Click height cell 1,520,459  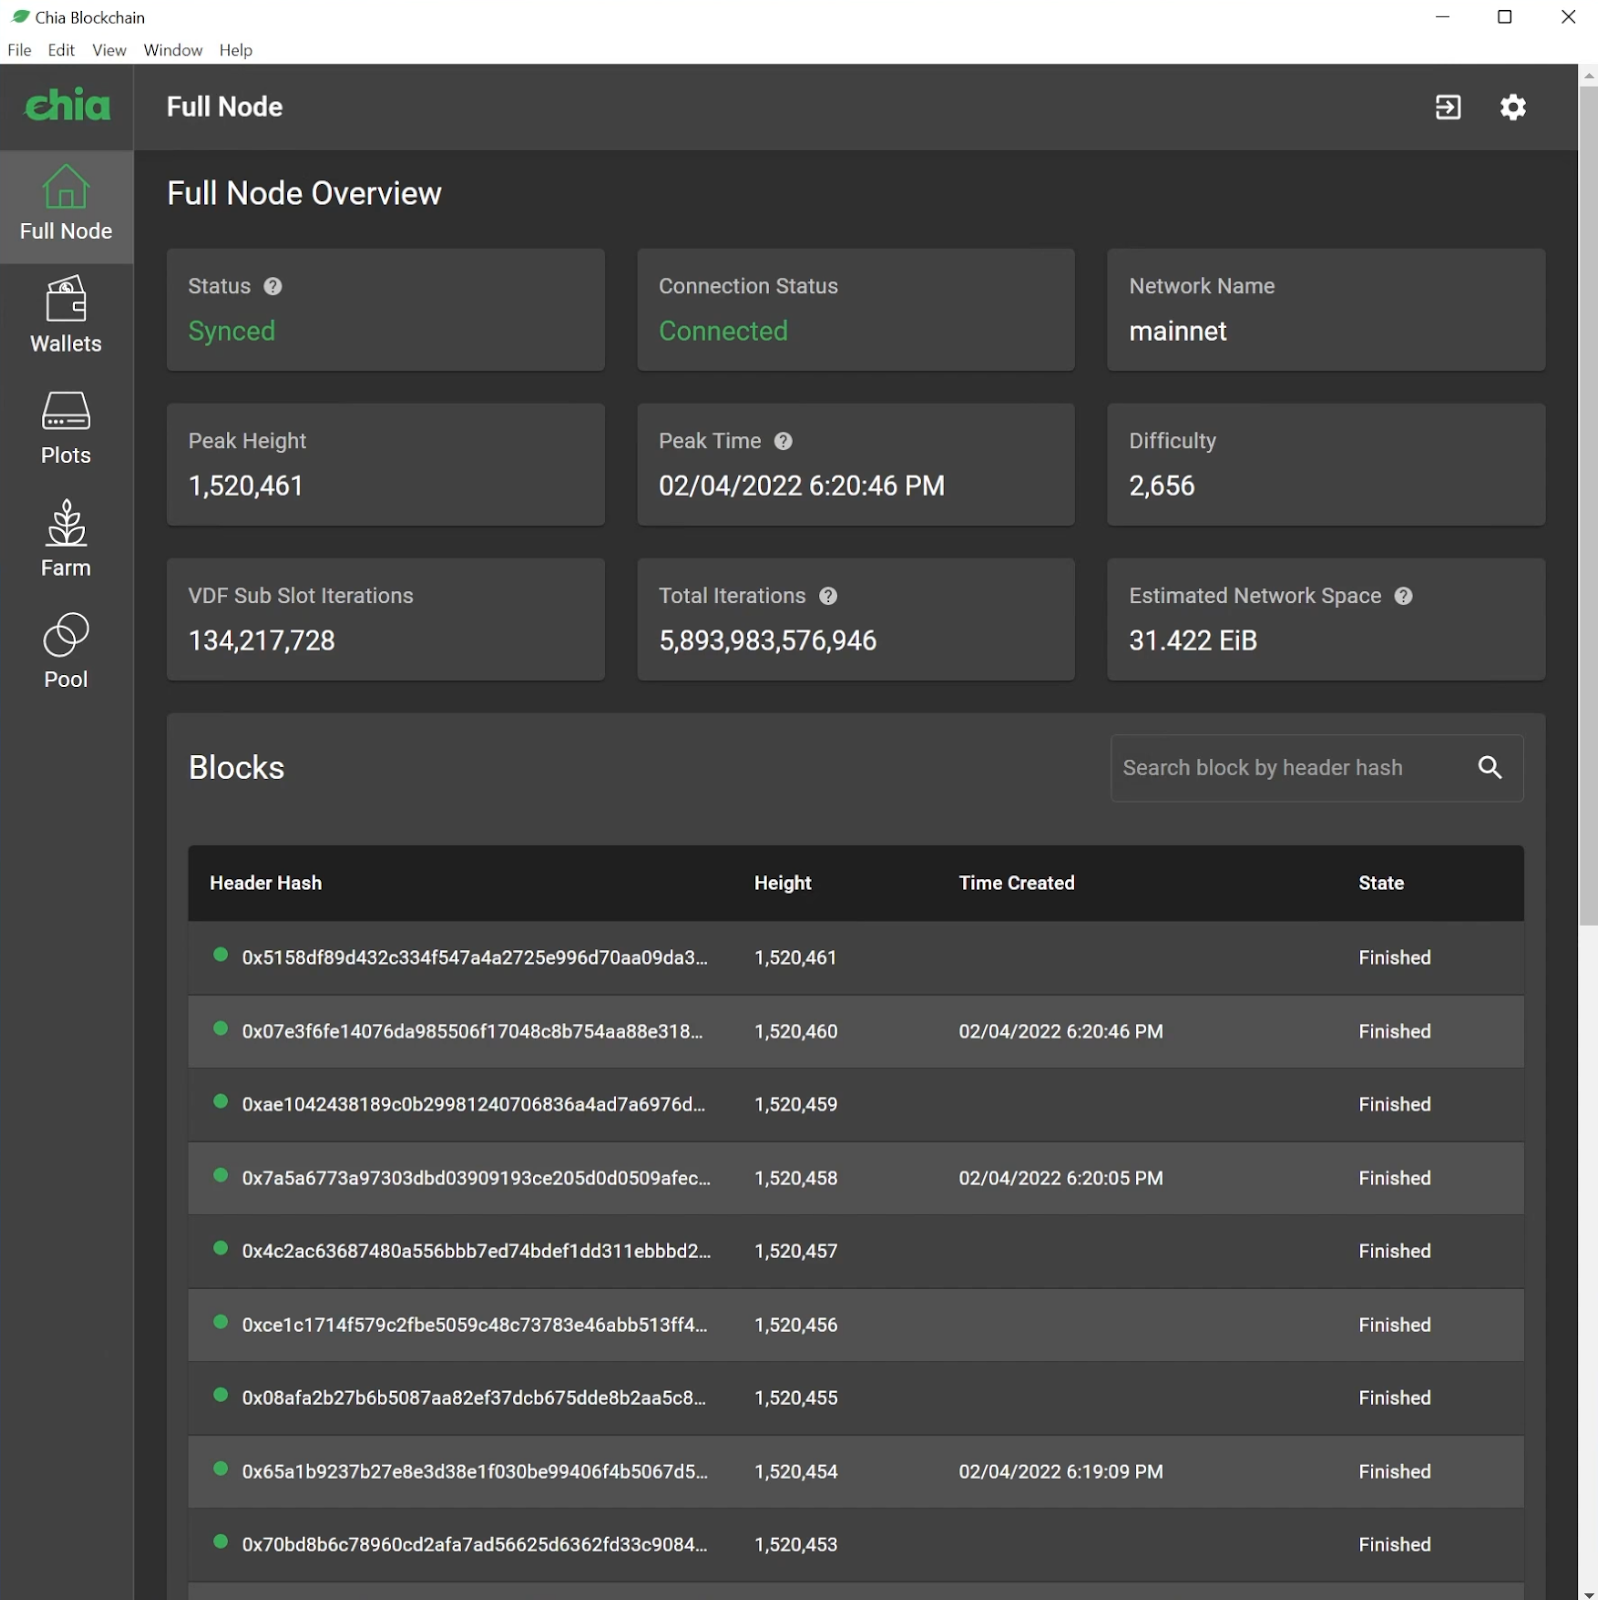796,1104
